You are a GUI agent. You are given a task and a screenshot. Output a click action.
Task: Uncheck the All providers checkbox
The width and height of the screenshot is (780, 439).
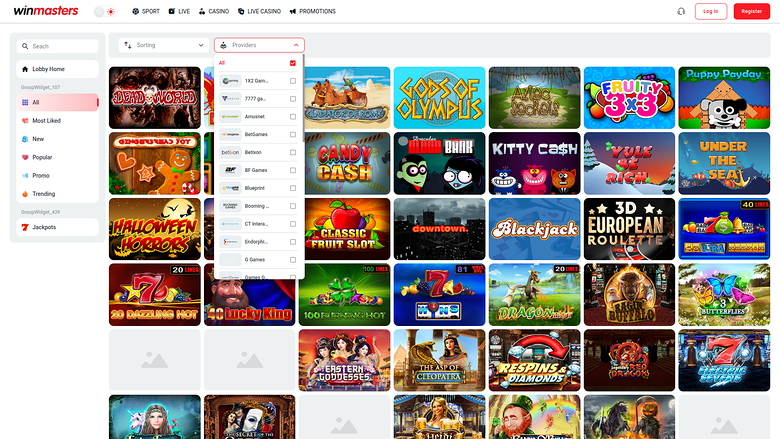coord(292,63)
